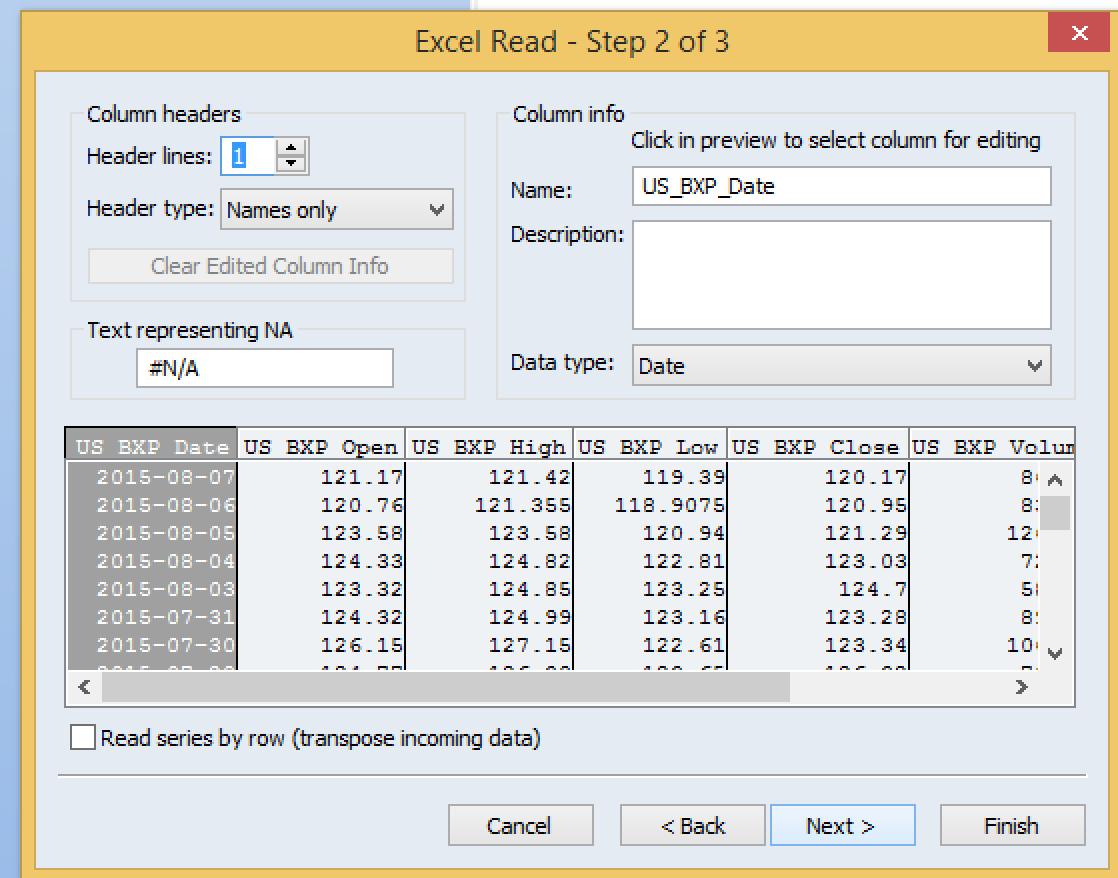Cancel the Excel Read dialog
Viewport: 1118px width, 878px height.
(520, 826)
